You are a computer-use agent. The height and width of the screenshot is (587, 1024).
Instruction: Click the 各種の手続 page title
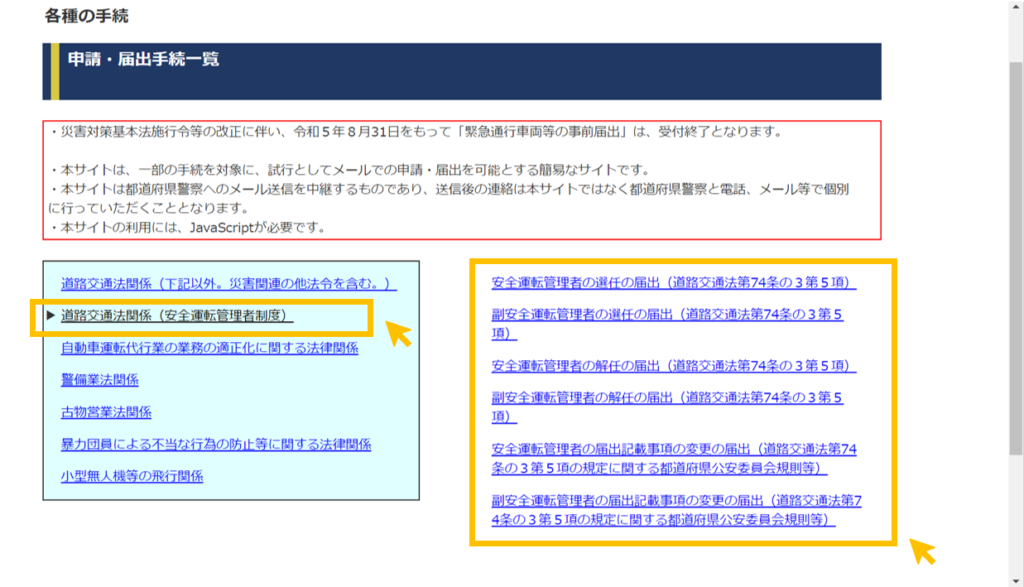(86, 16)
